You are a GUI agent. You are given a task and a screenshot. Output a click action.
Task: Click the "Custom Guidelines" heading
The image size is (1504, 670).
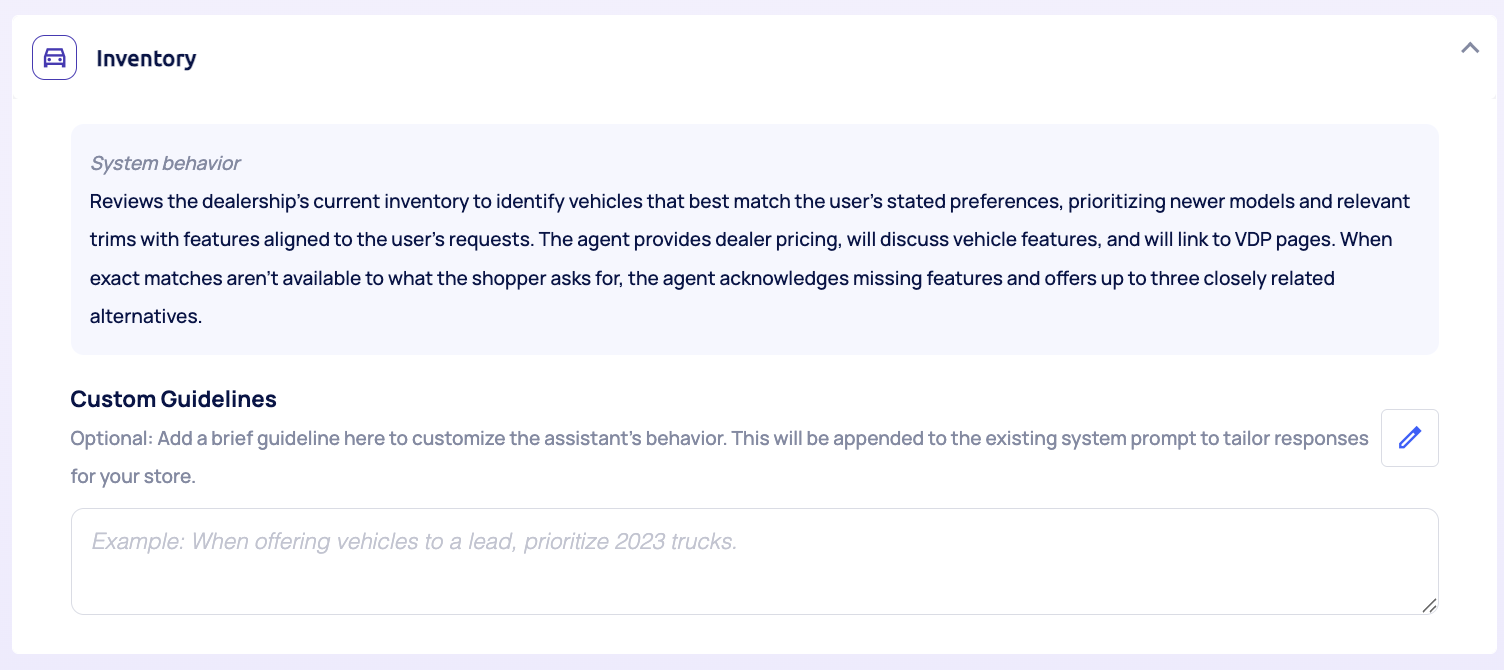[x=173, y=399]
